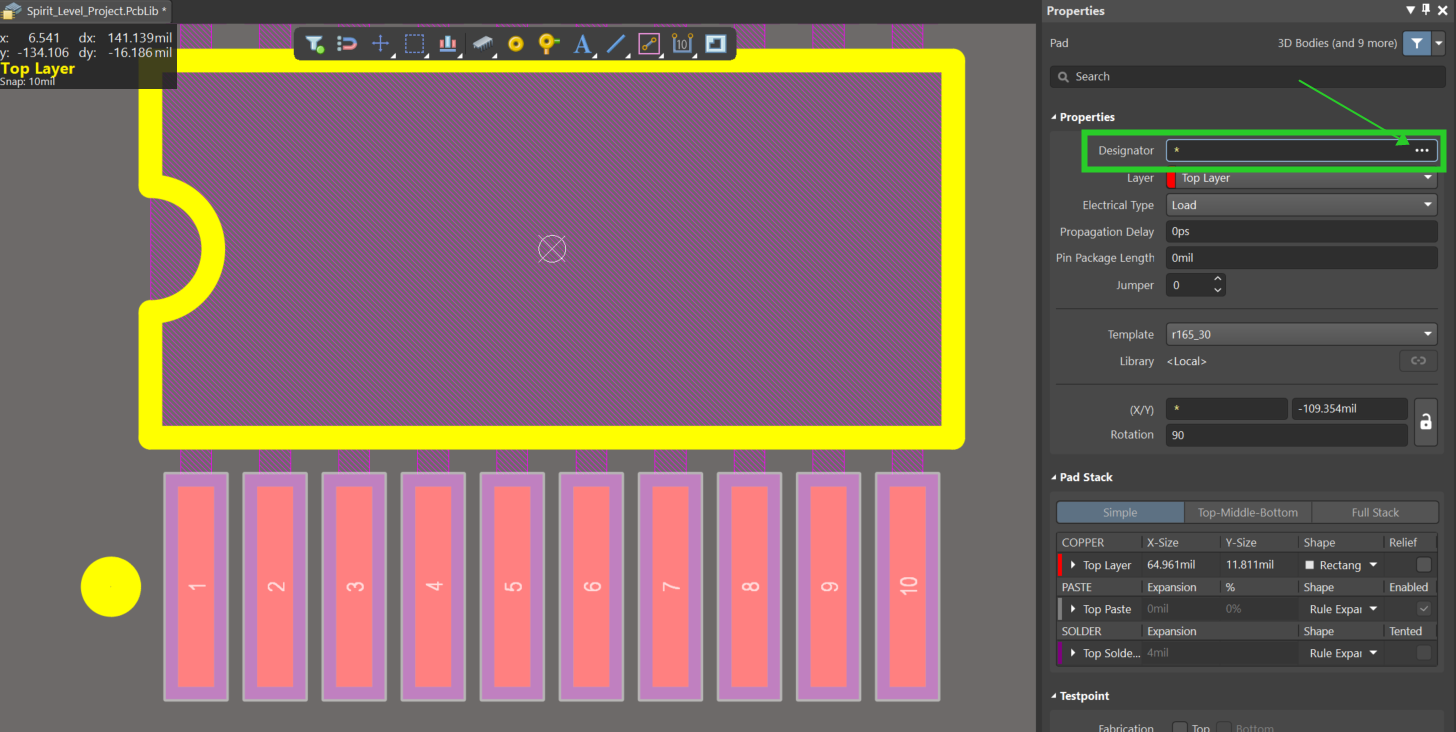Expand the Top Paste row

tap(1074, 609)
